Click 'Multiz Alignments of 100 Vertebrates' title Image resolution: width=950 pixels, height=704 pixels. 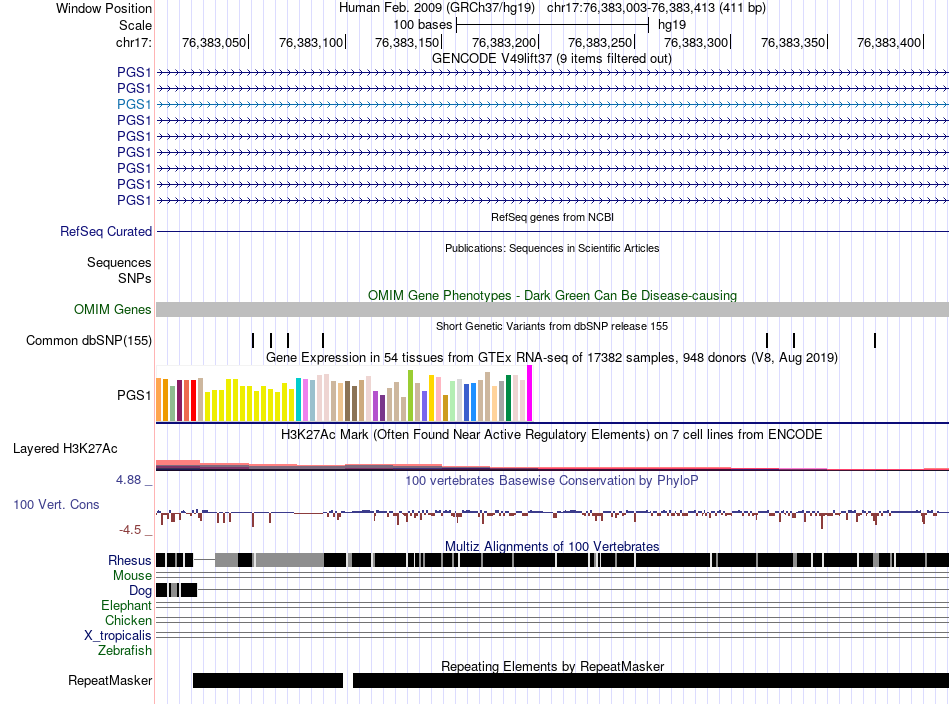(552, 546)
